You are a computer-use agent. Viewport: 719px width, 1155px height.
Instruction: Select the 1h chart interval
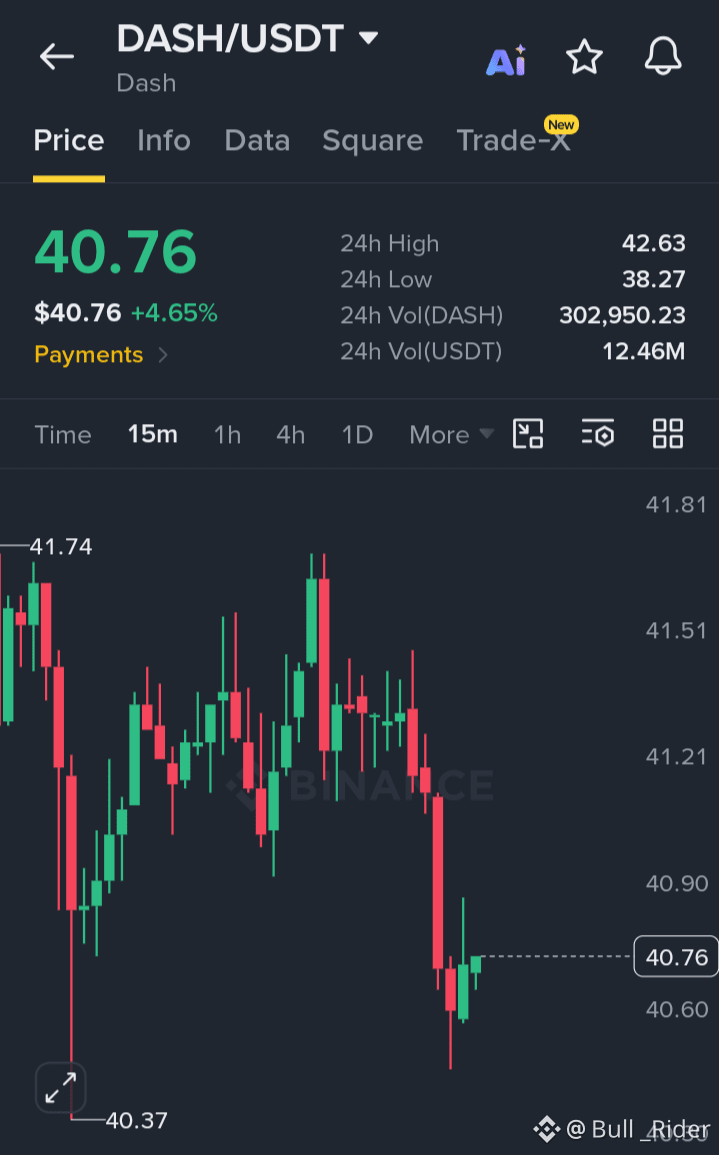(228, 435)
